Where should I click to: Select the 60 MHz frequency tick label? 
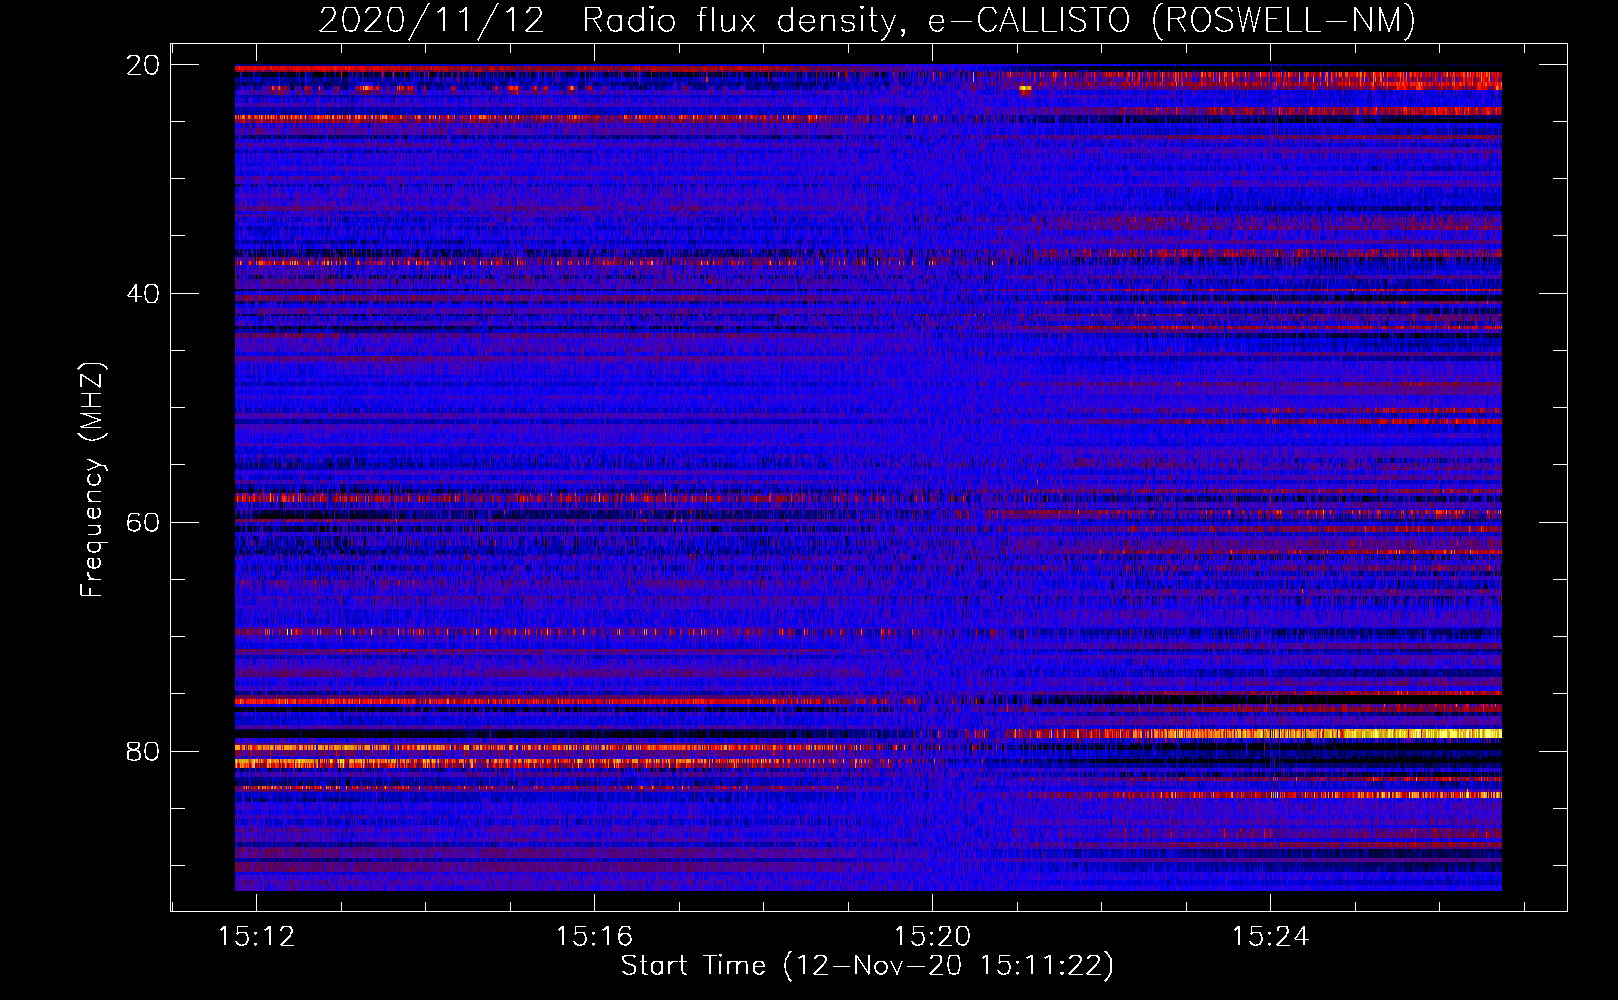(143, 523)
